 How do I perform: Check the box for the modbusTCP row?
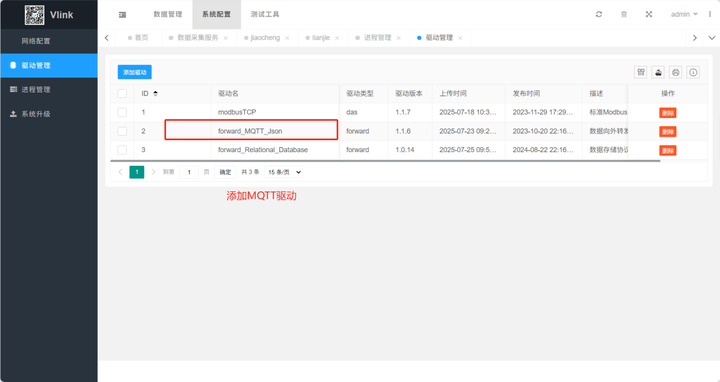pos(122,112)
